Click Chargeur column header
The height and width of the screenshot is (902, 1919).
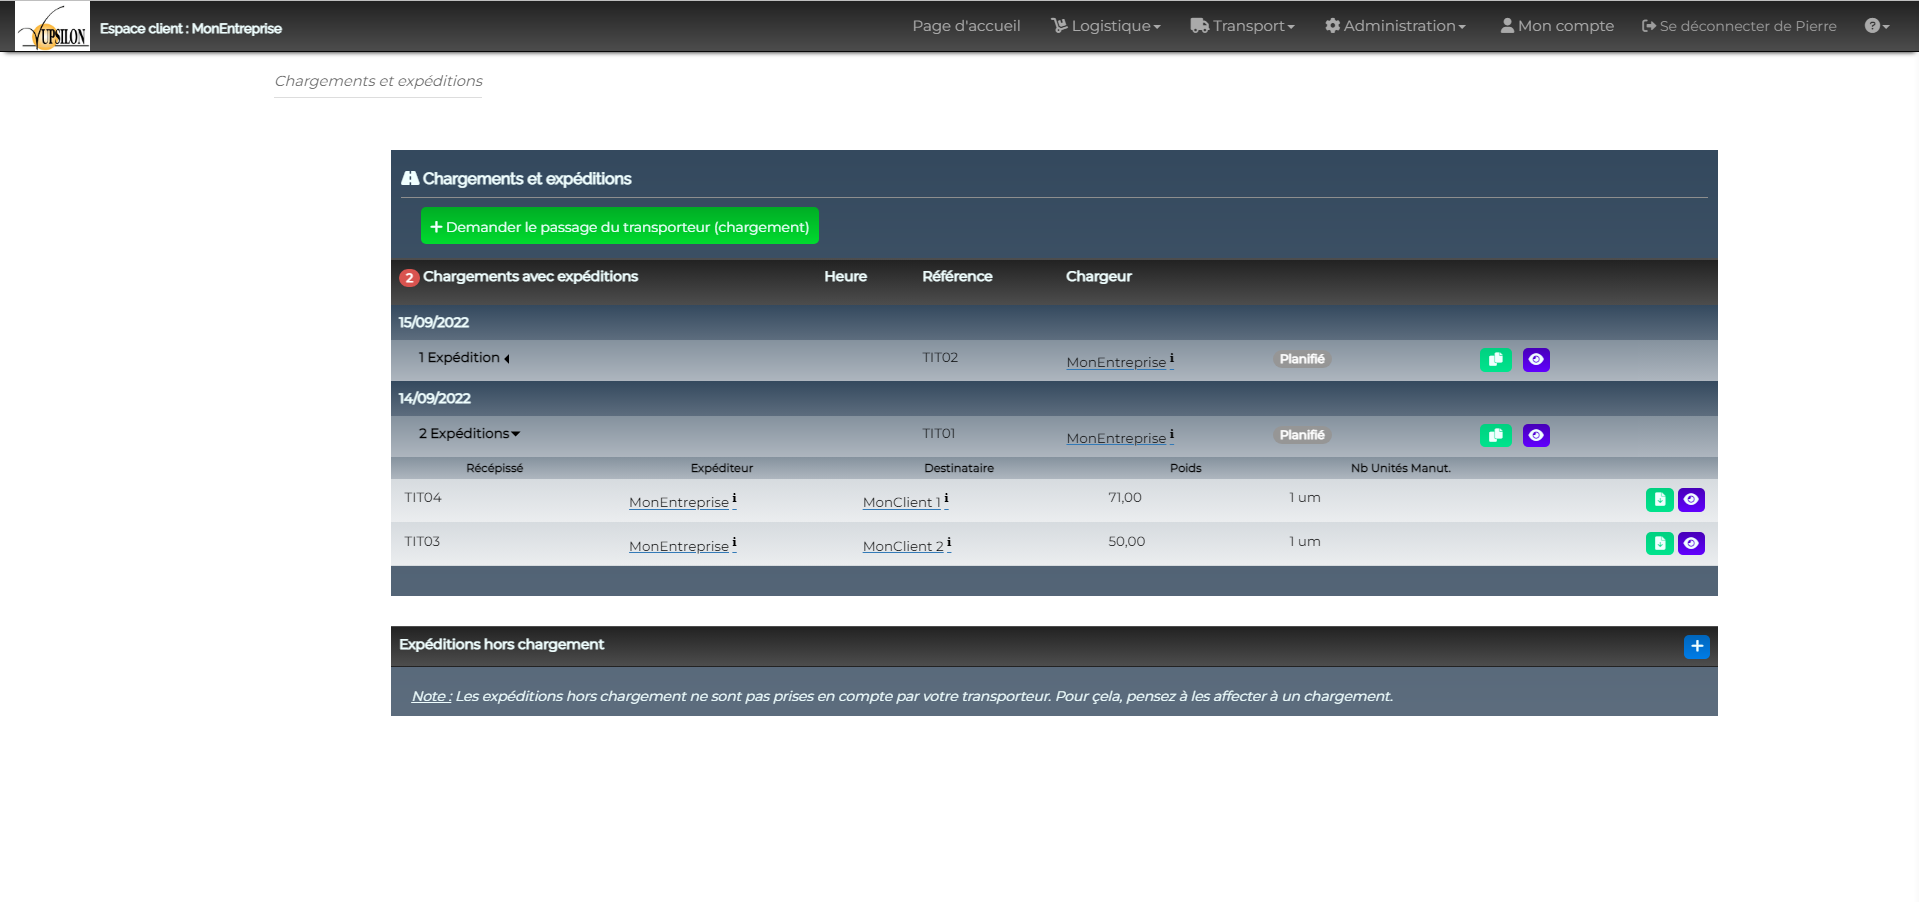point(1099,276)
